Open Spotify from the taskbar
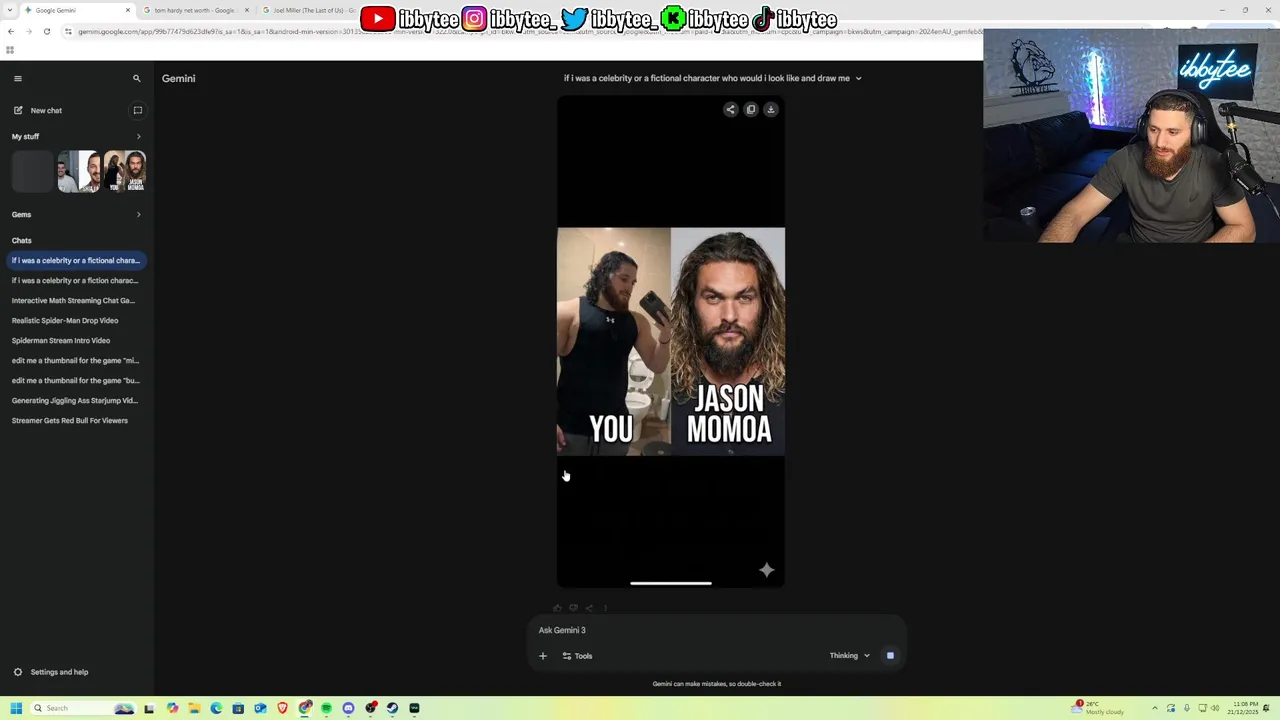 click(326, 708)
